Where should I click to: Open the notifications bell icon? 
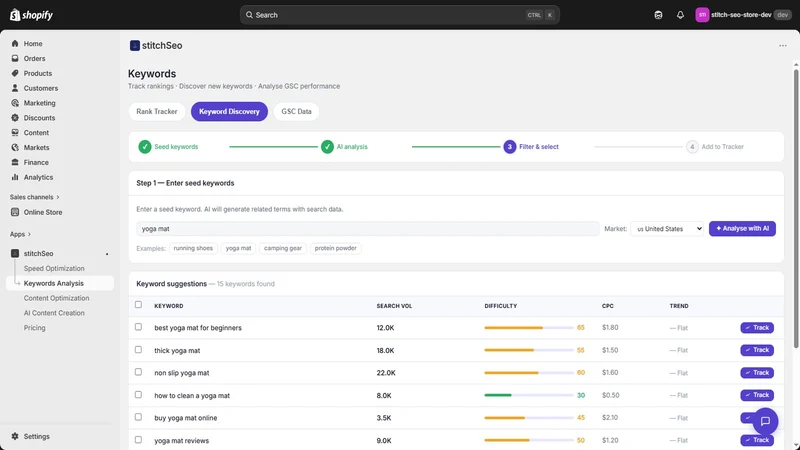click(x=680, y=15)
